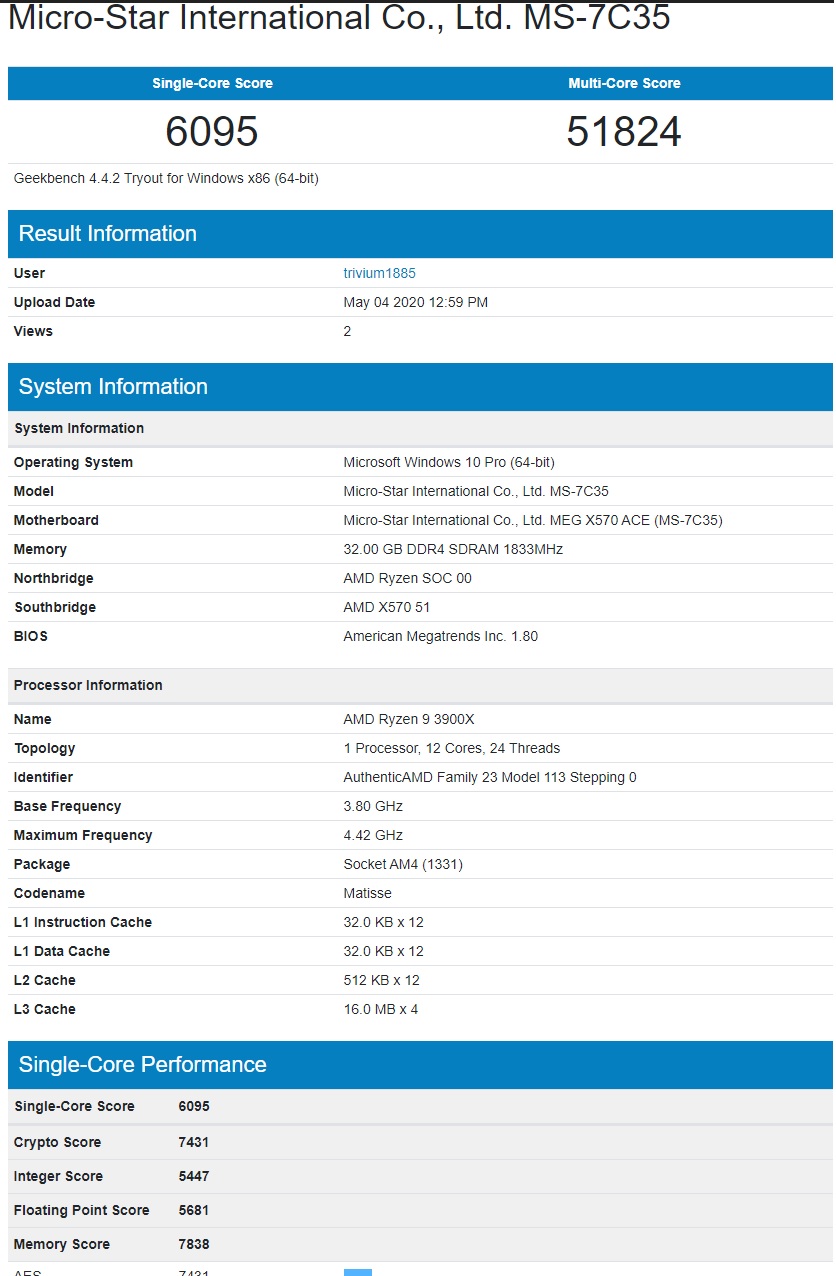
Task: Click the base frequency 3.80 GHz value
Action: click(x=373, y=806)
